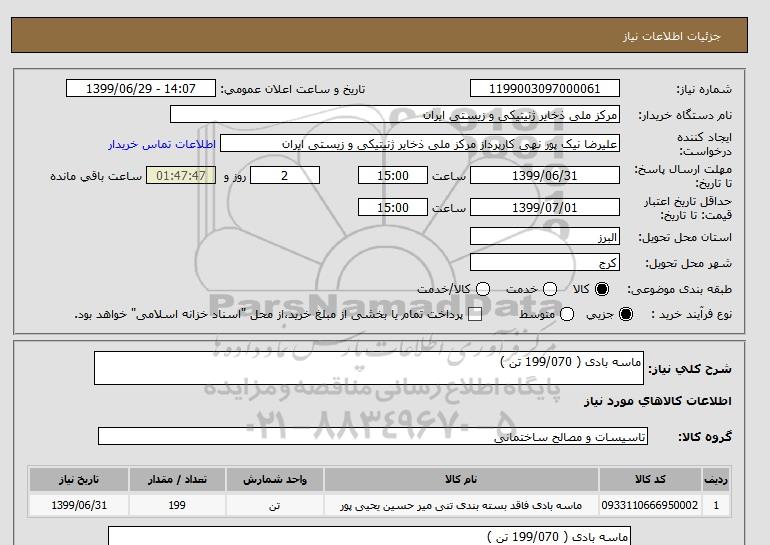Select the خدمت radio button
The width and height of the screenshot is (770, 545).
(550, 289)
